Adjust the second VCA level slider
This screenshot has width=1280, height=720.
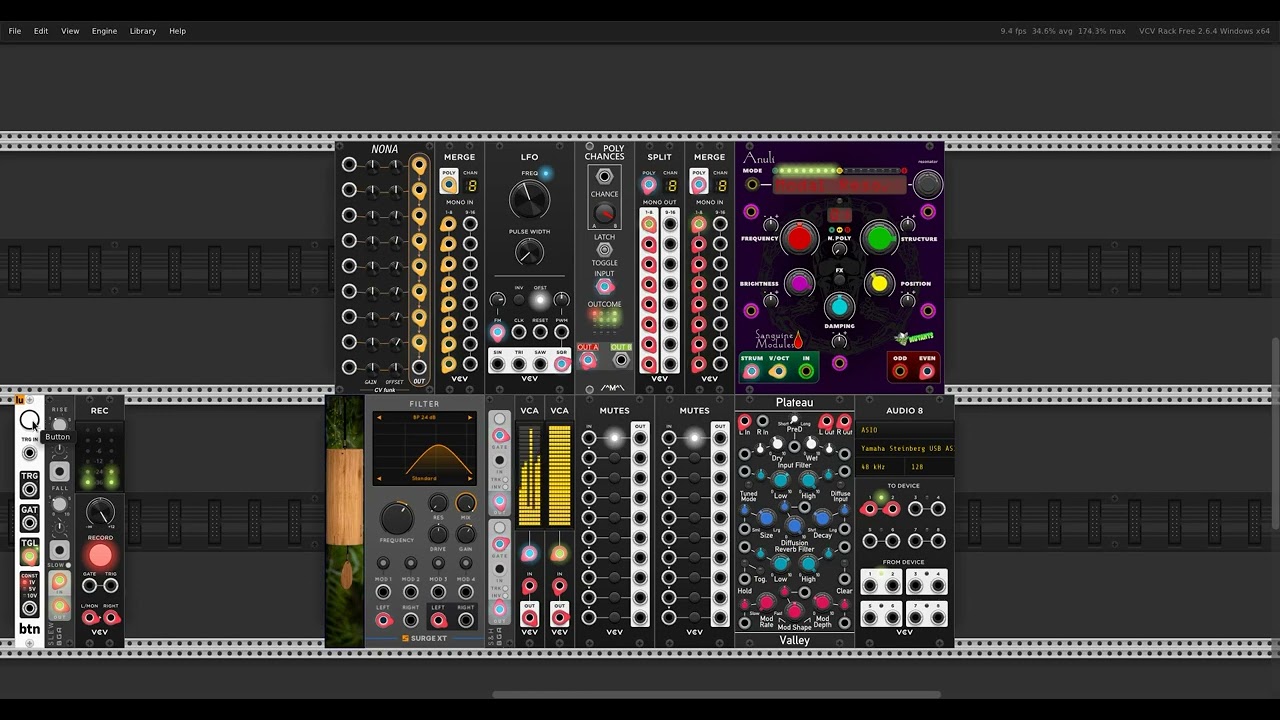click(559, 476)
